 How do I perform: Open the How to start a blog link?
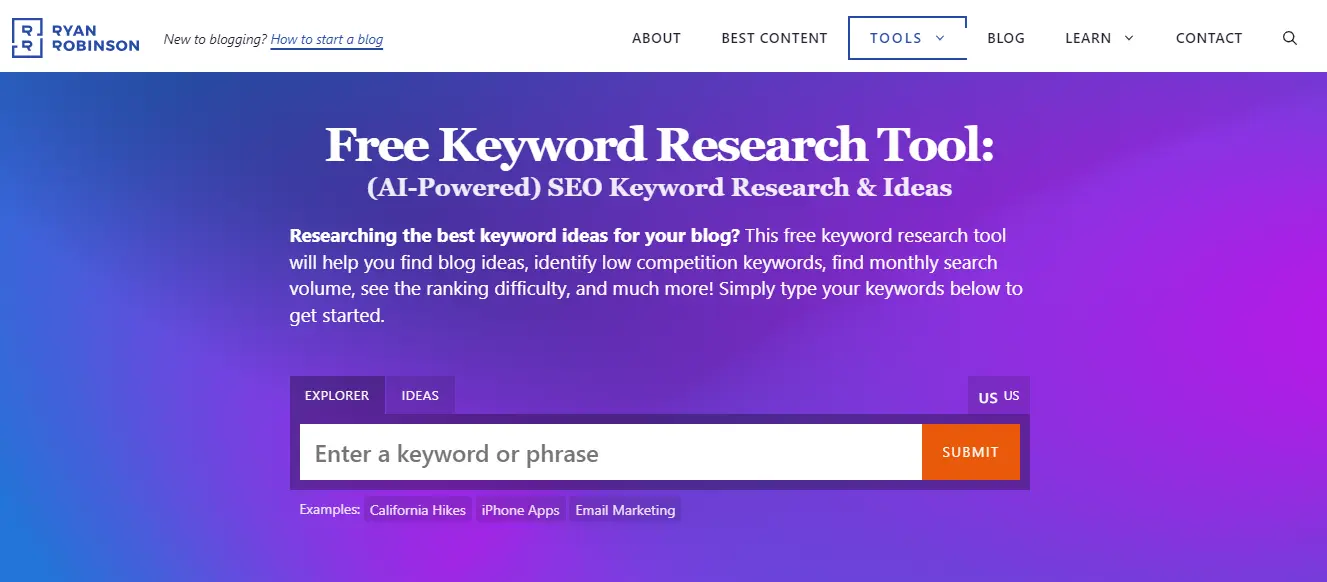pyautogui.click(x=326, y=39)
